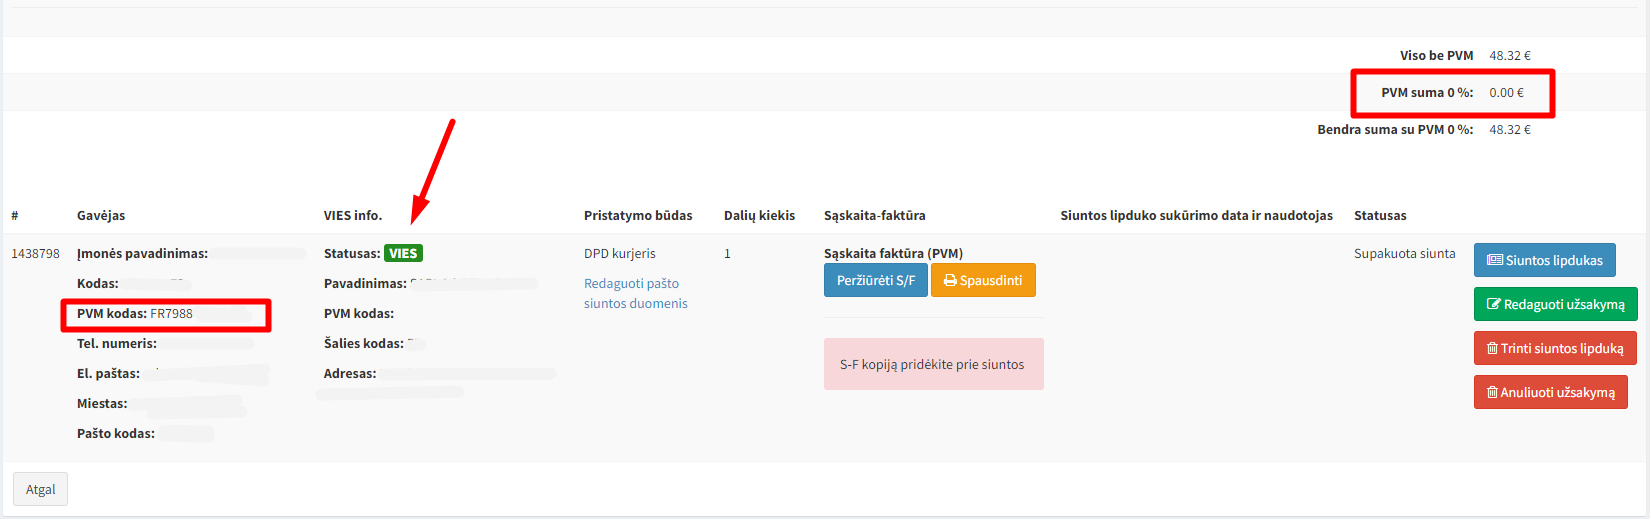Viewport: 1650px width, 519px height.
Task: Click the Dalių kiekis column header
Action: (759, 216)
